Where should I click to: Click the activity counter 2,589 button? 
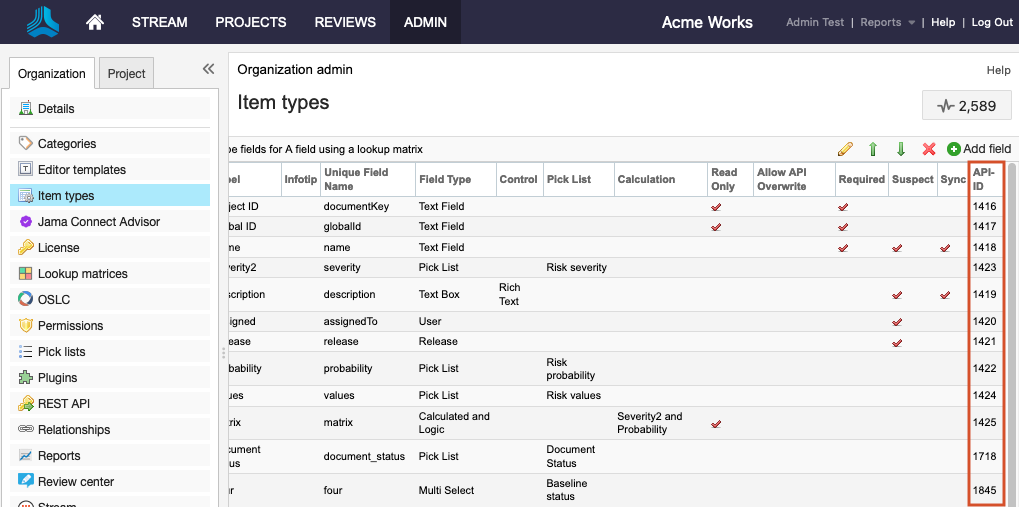966,105
